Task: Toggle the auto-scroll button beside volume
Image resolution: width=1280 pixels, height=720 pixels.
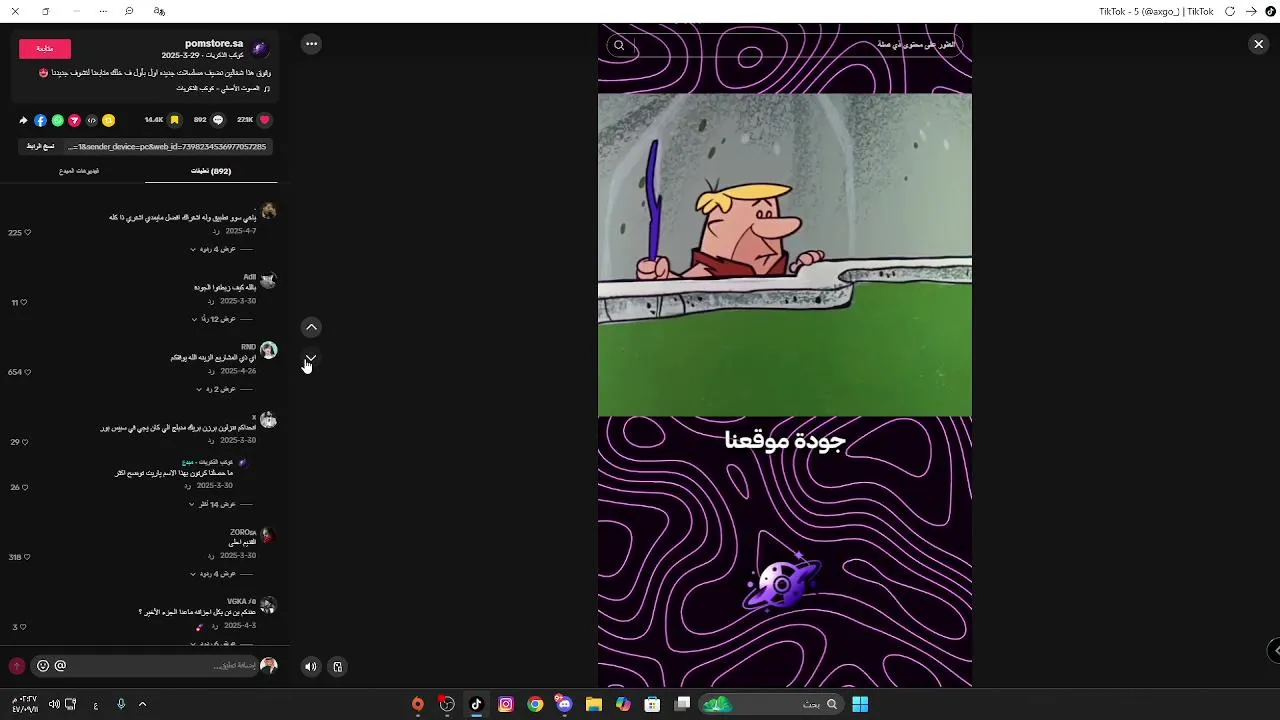Action: click(338, 667)
